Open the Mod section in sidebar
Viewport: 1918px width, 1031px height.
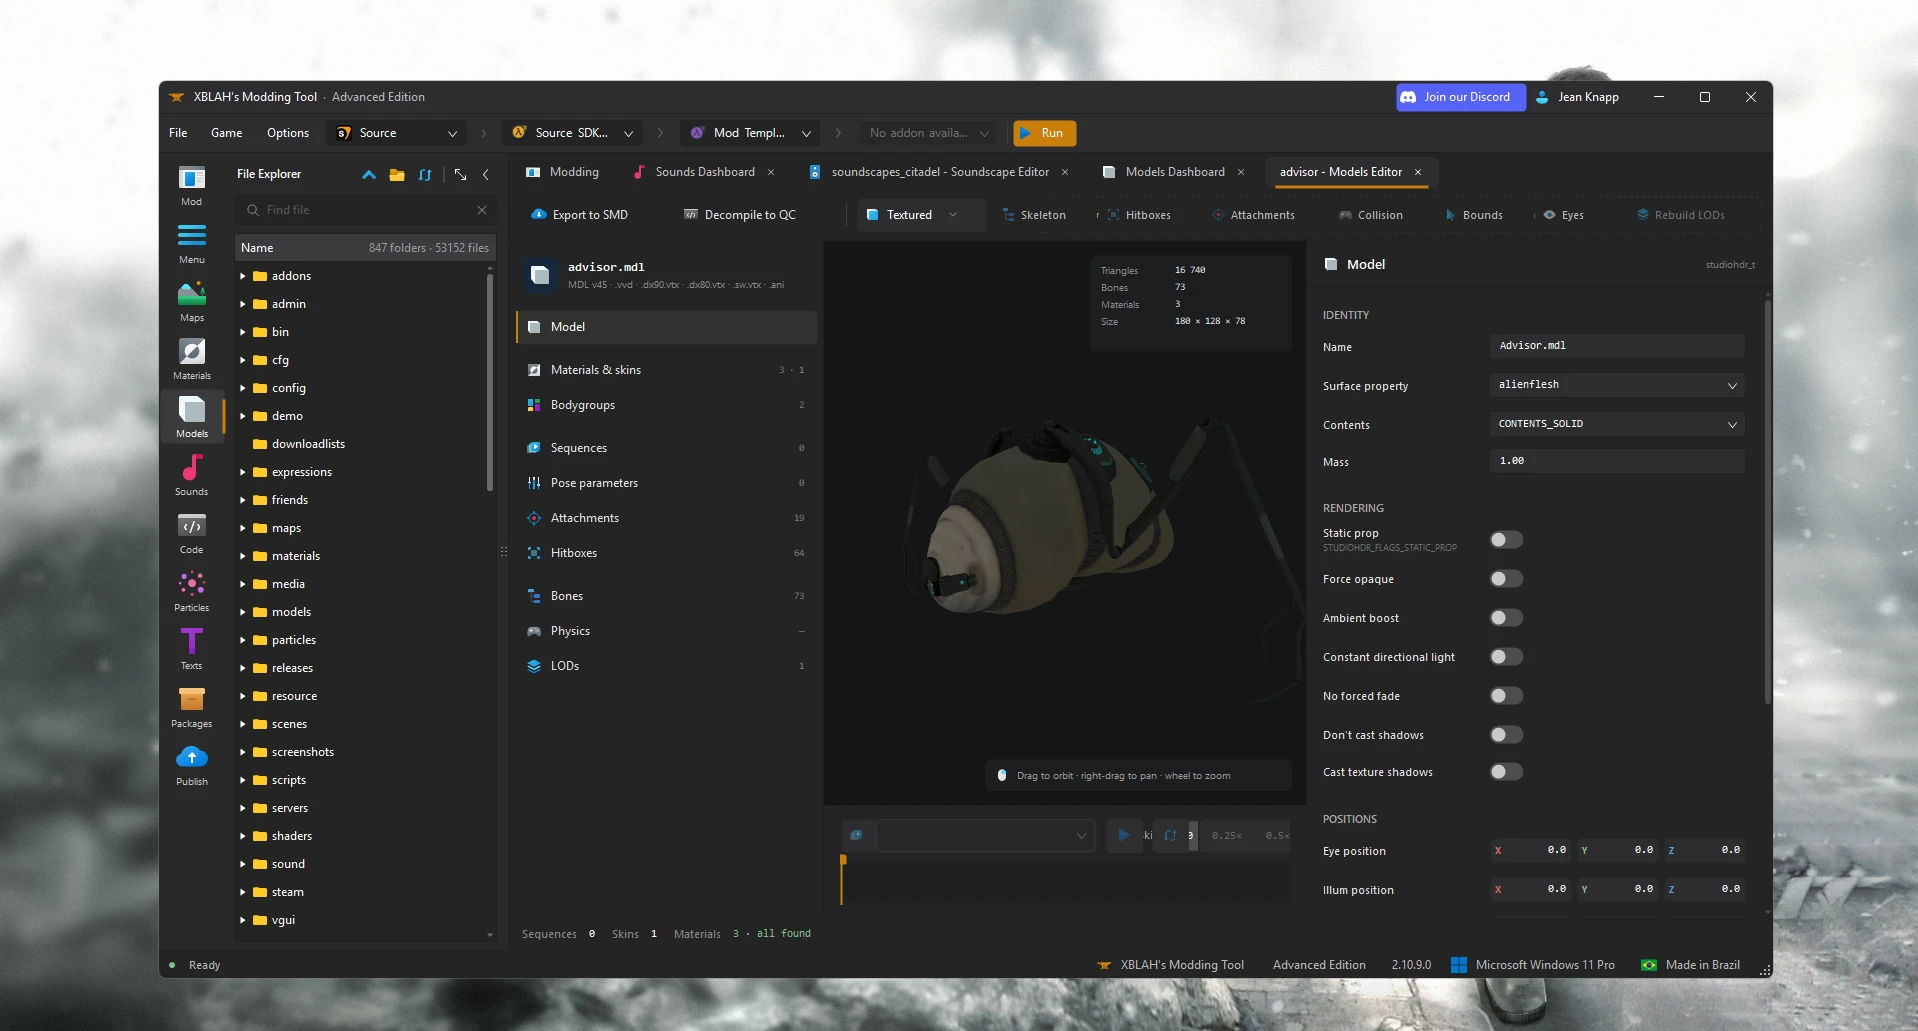tap(191, 186)
